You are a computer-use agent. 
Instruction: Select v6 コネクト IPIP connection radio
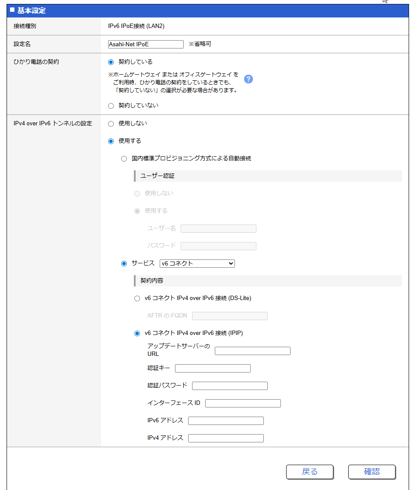click(137, 333)
